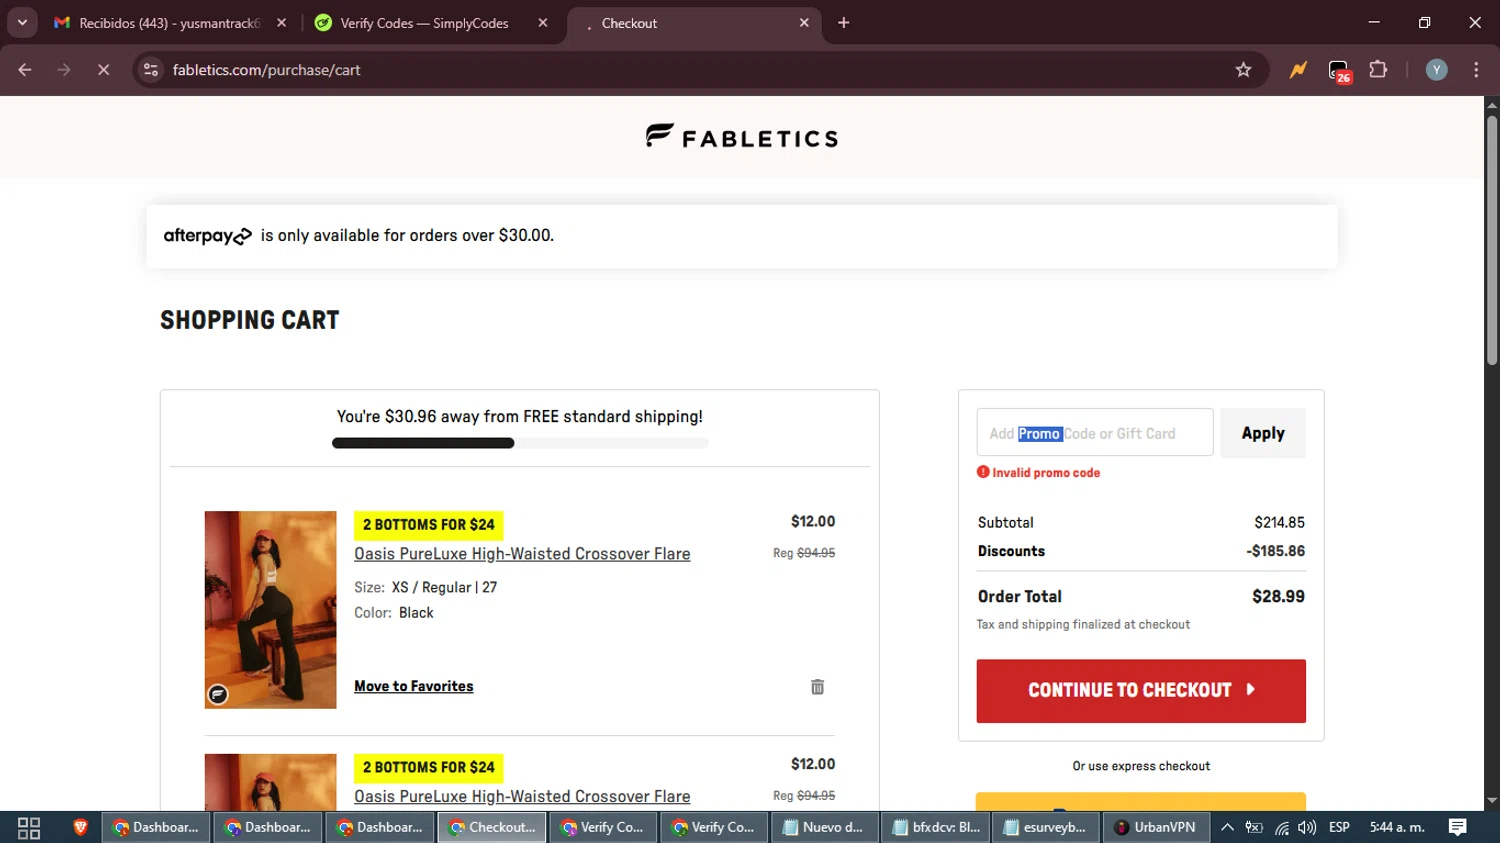Delete first cart item with trash icon
The width and height of the screenshot is (1500, 843).
[x=817, y=687]
